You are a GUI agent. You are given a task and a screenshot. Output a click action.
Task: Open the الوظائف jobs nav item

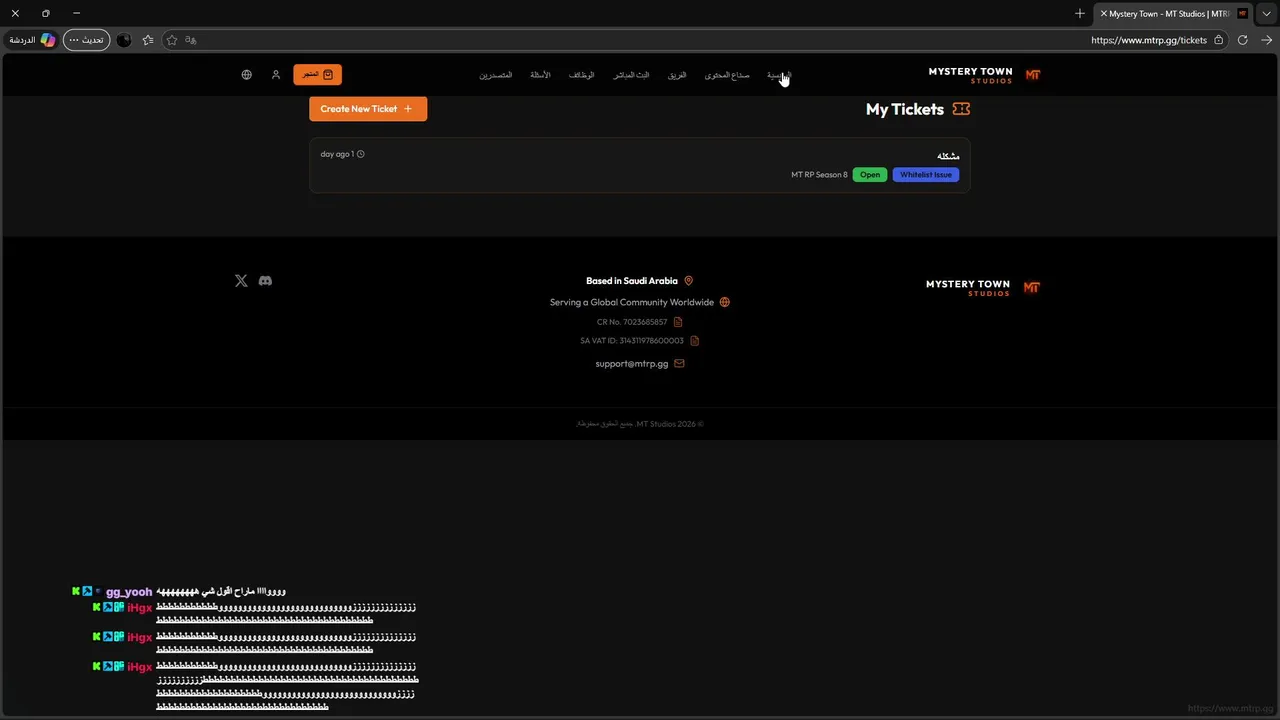[582, 75]
